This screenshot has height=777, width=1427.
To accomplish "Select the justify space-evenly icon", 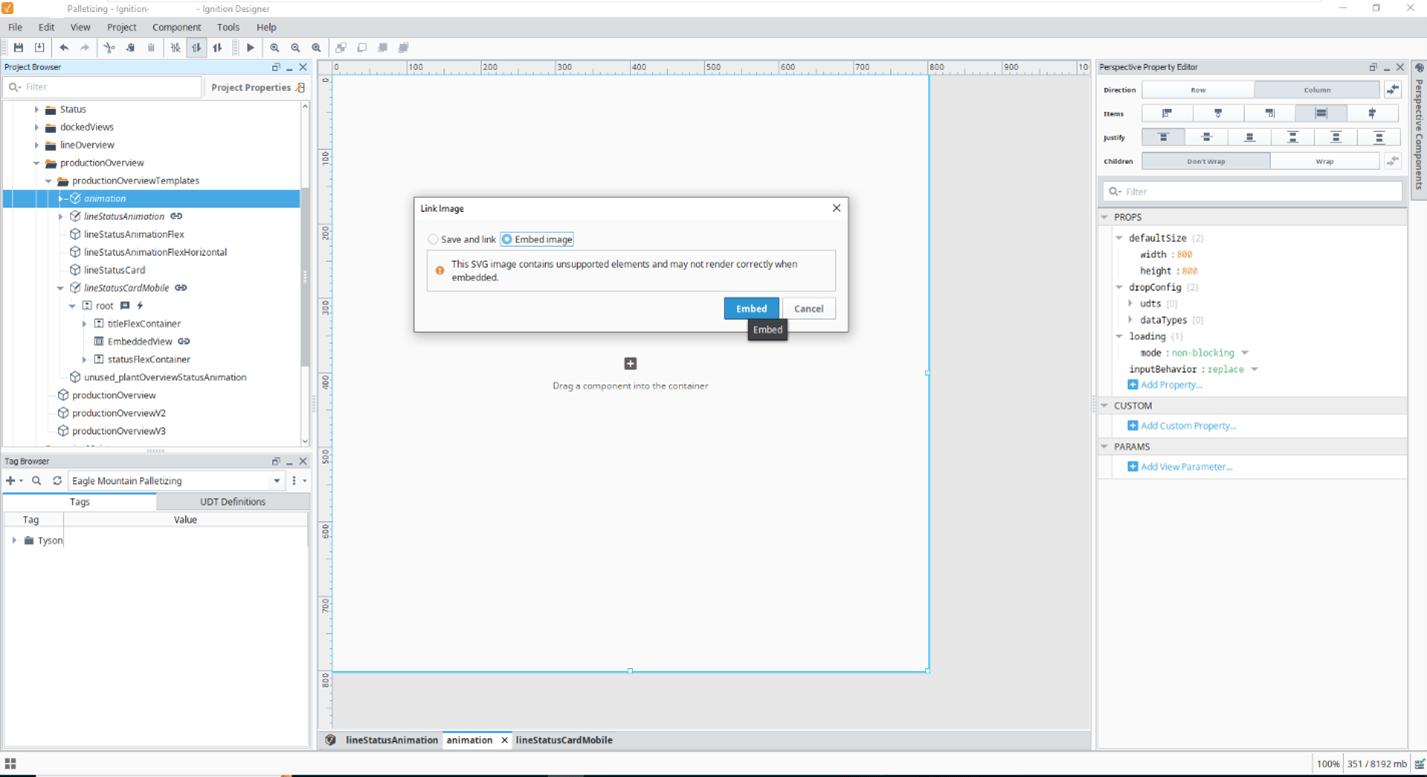I will [x=1379, y=137].
